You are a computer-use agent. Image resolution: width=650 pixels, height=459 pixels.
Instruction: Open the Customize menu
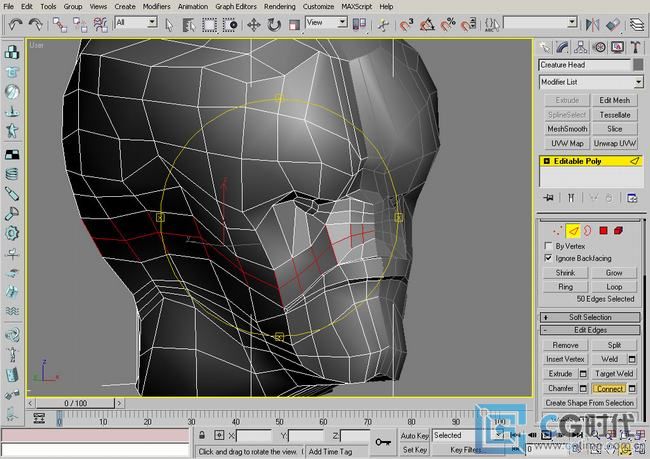click(x=318, y=7)
